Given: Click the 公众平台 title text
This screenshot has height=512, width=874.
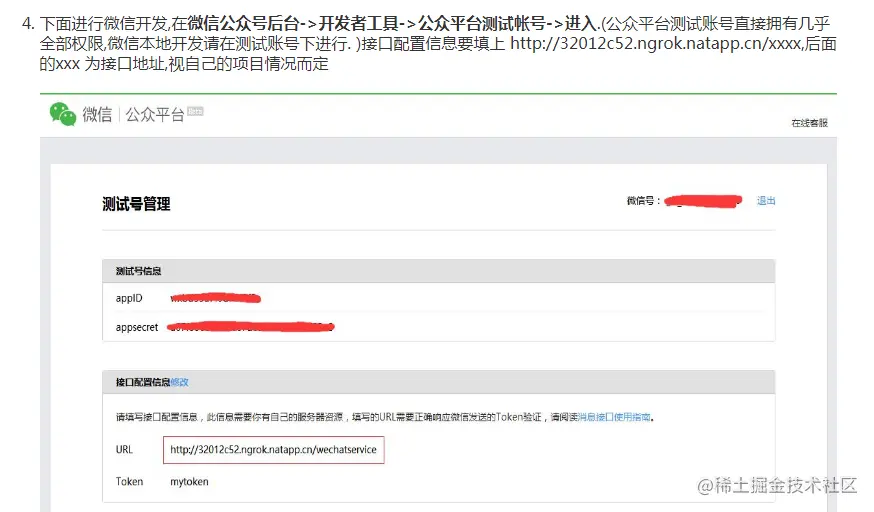Looking at the screenshot, I should [154, 115].
